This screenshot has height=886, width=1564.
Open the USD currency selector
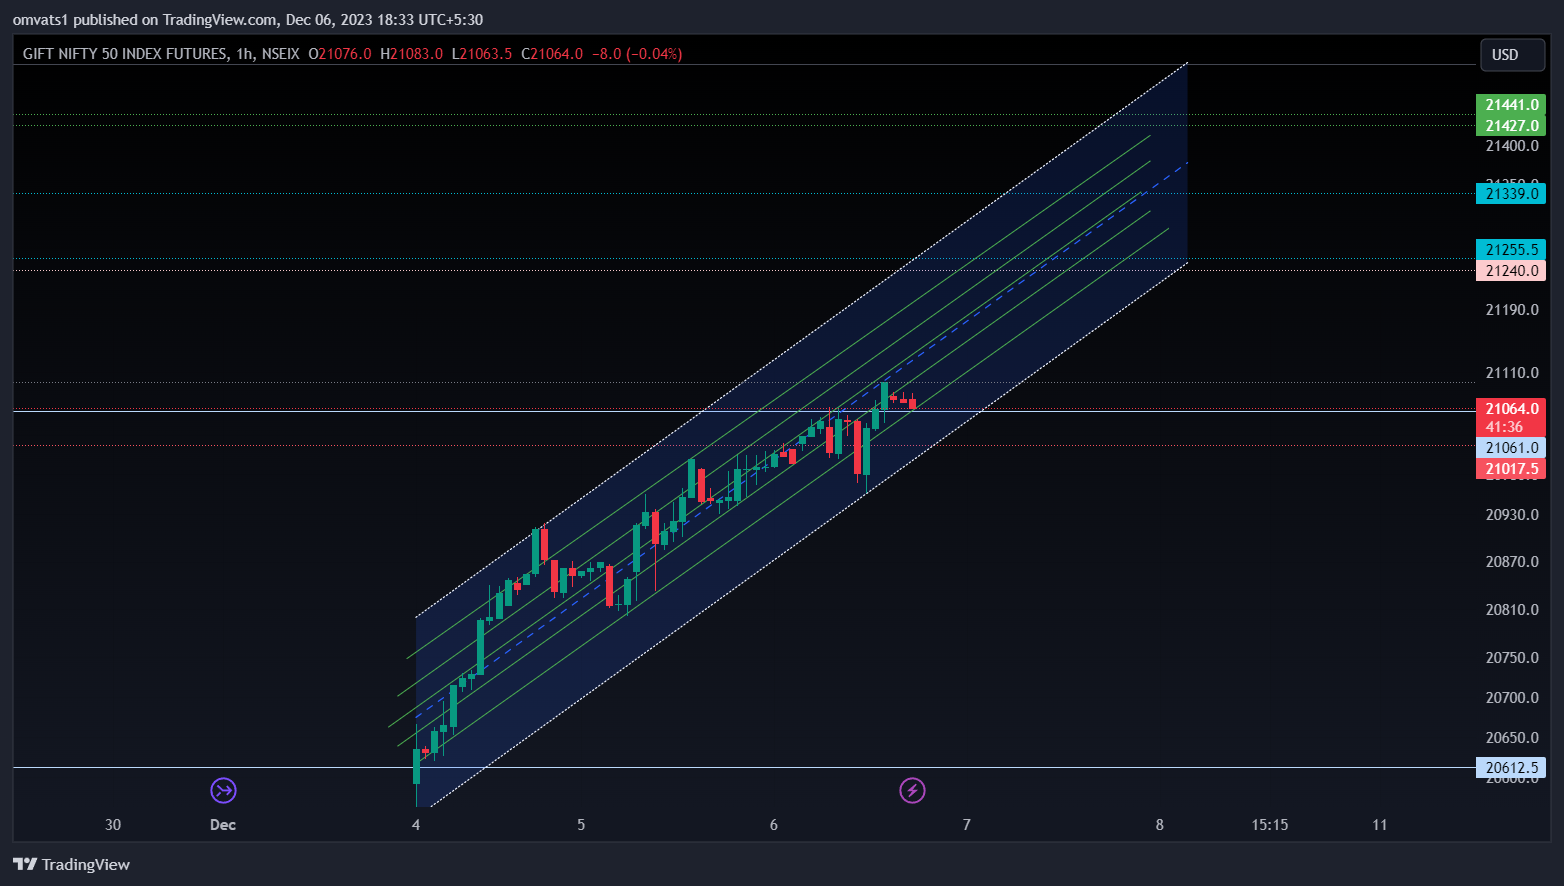click(x=1512, y=55)
